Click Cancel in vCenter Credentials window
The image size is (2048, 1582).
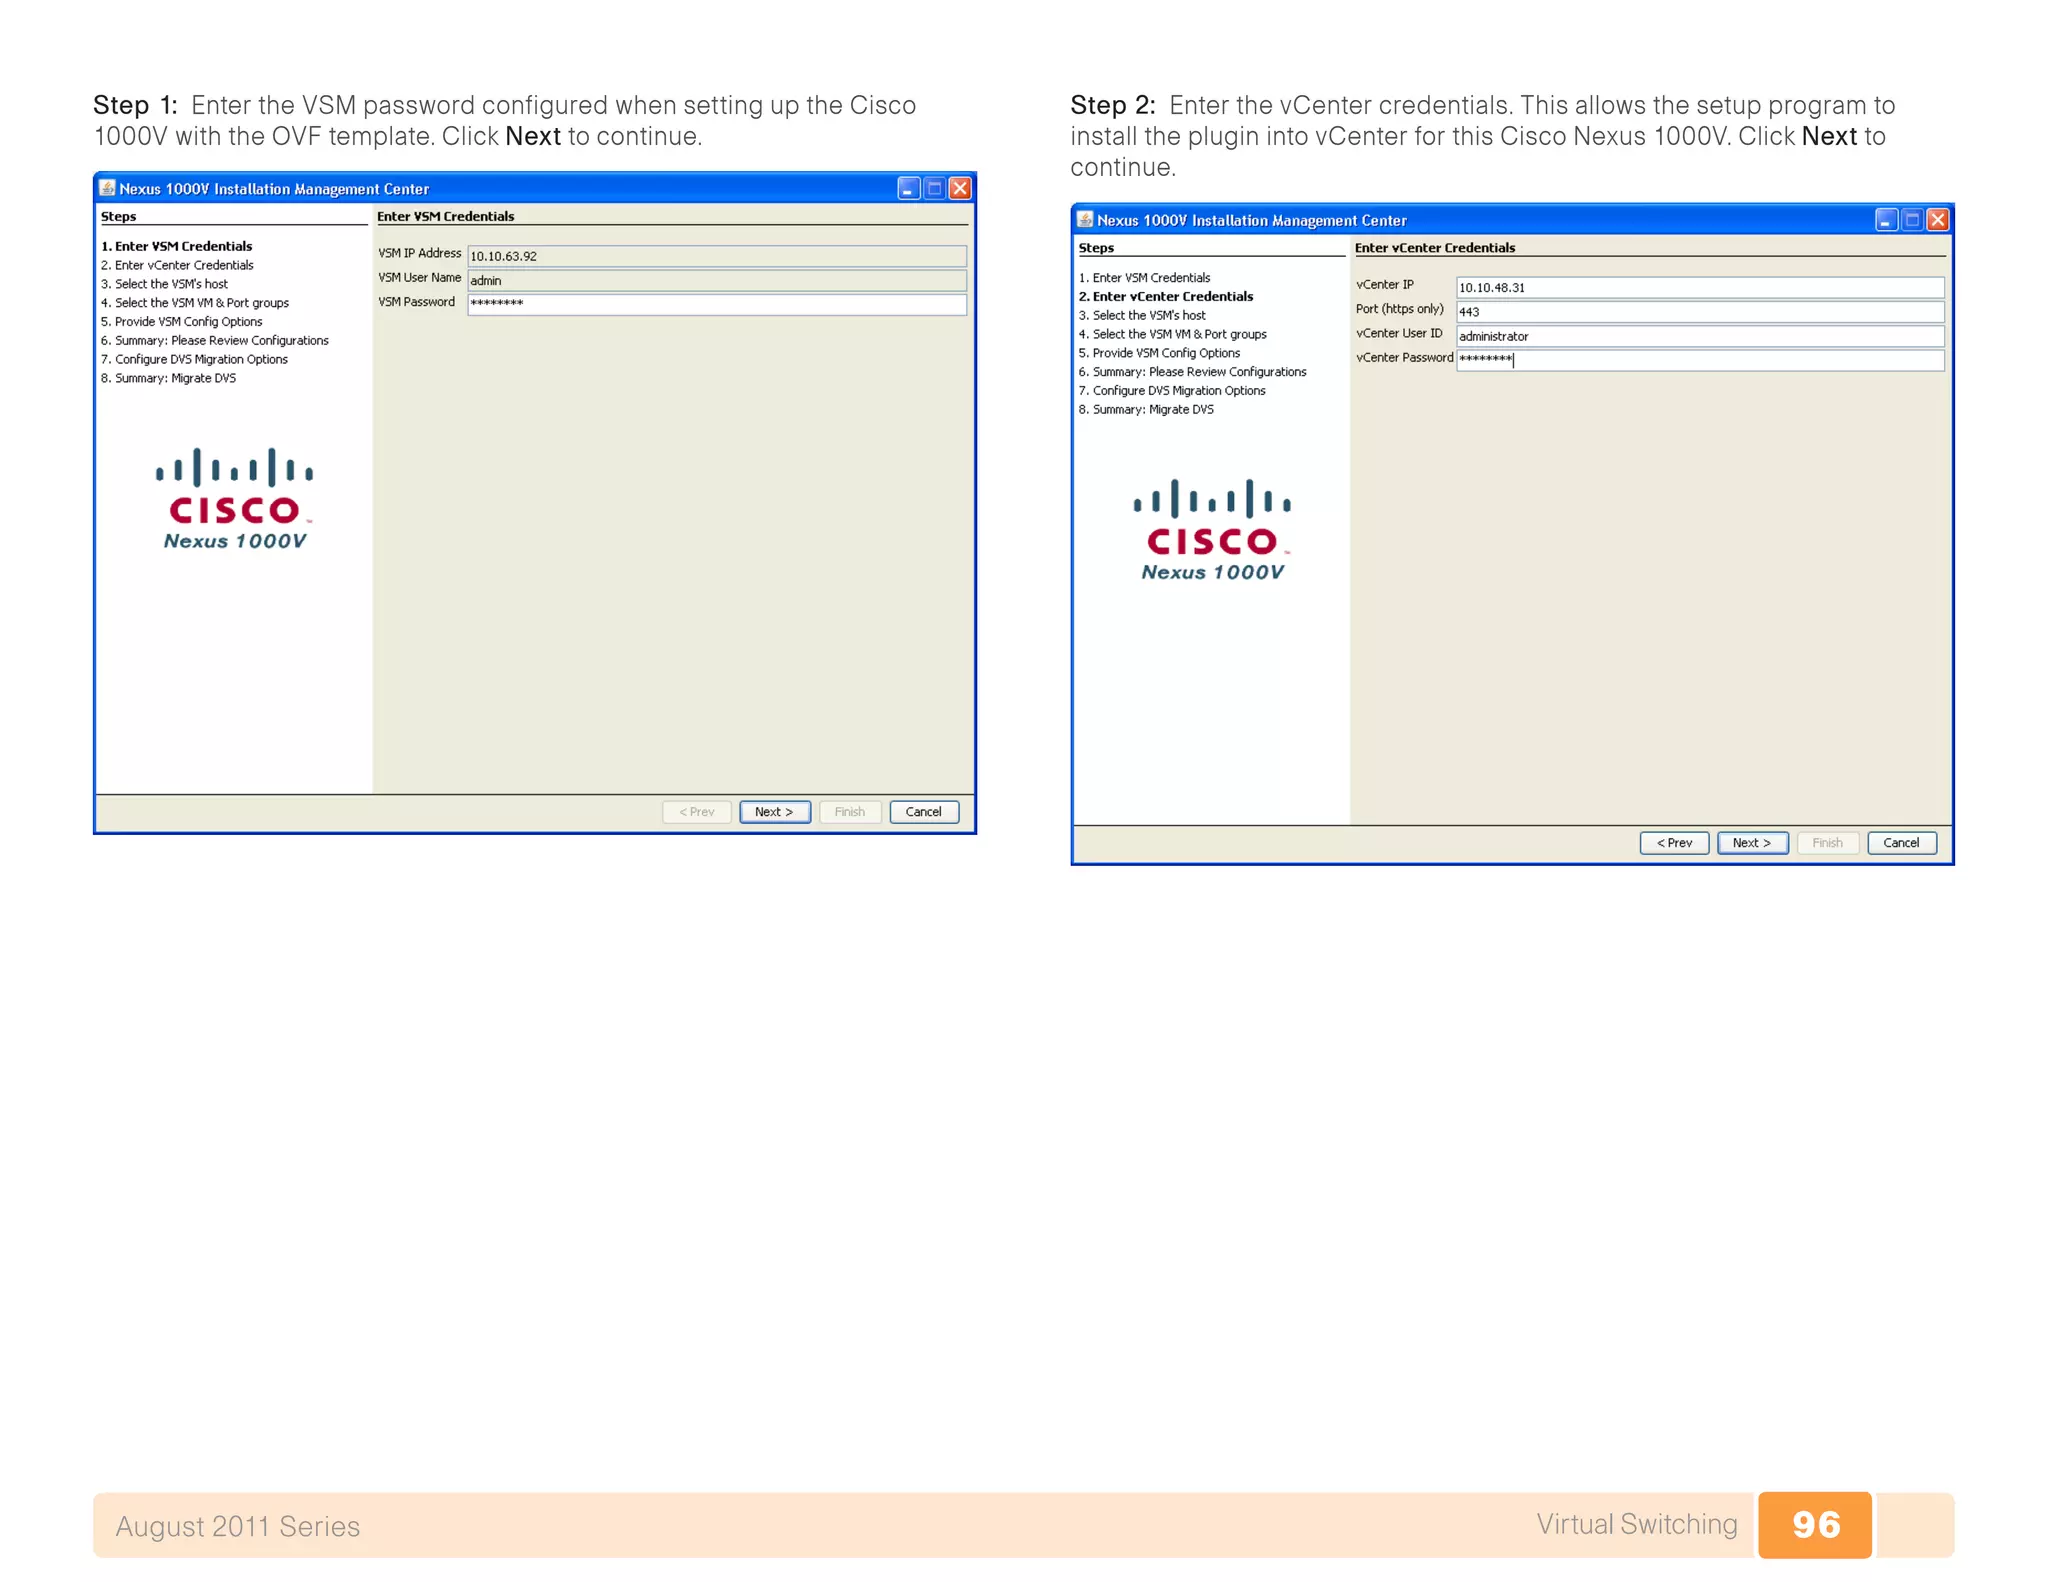(x=1900, y=842)
